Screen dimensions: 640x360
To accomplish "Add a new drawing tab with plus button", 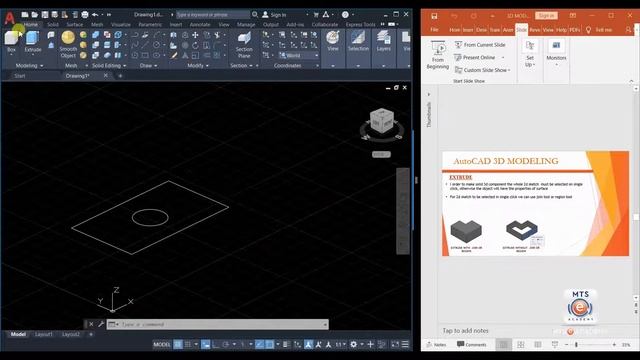I will coord(120,76).
